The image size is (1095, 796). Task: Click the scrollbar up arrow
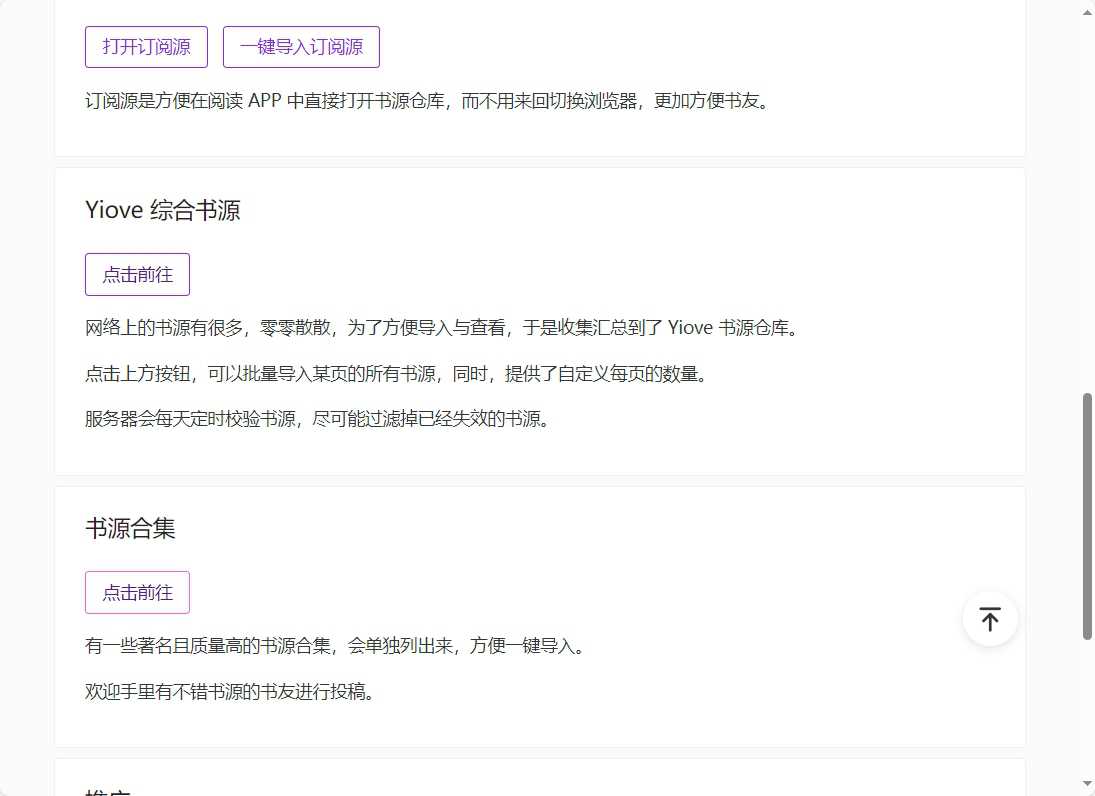coord(1087,10)
